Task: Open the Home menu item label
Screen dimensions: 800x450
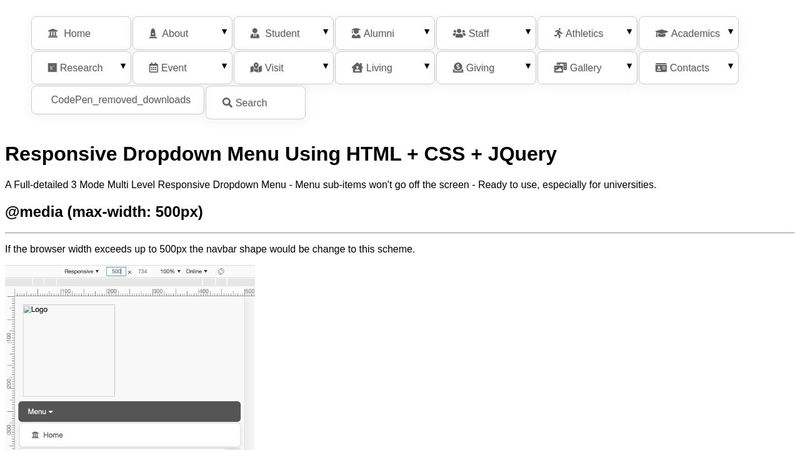Action: point(77,34)
